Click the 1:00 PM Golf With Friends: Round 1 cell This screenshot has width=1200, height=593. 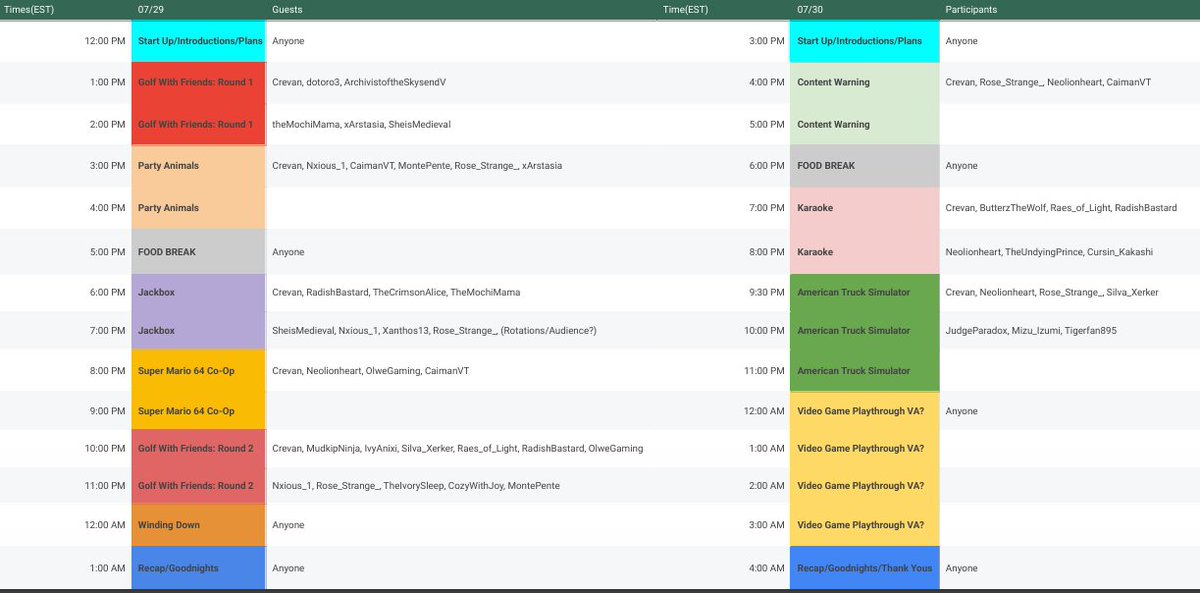click(198, 82)
